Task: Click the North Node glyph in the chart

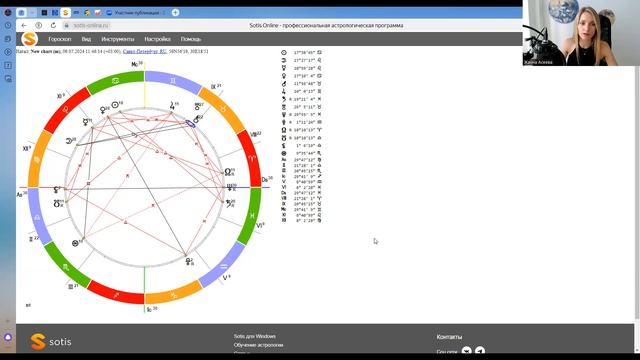Action: 228,172
